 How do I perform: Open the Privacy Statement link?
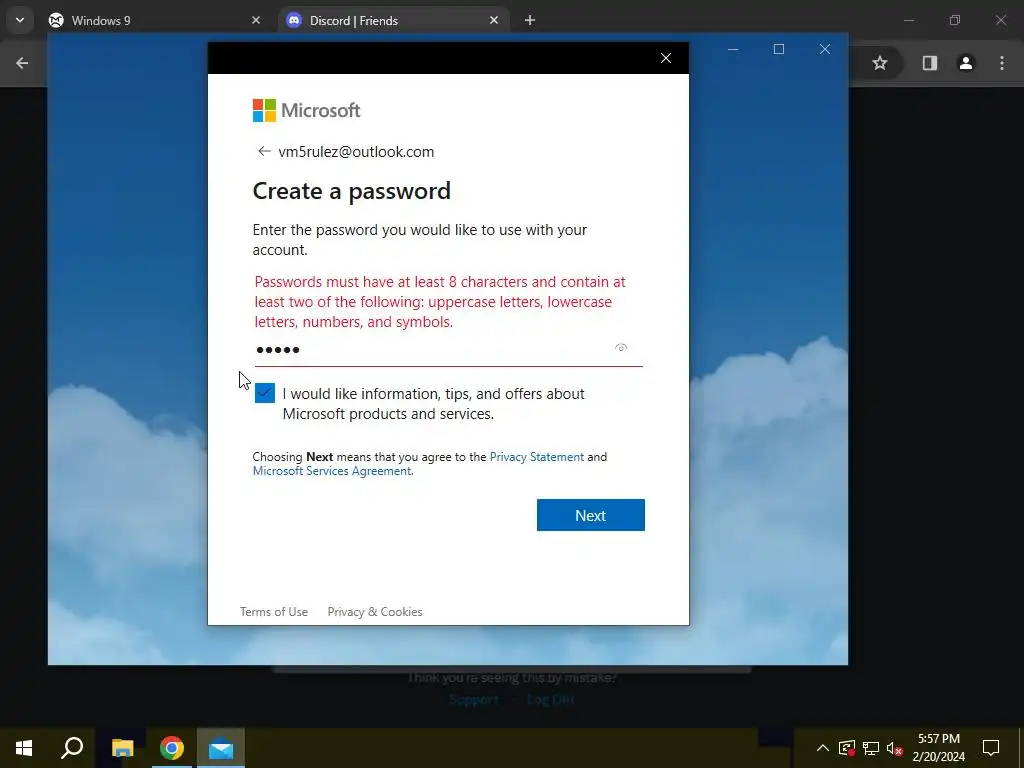click(537, 457)
